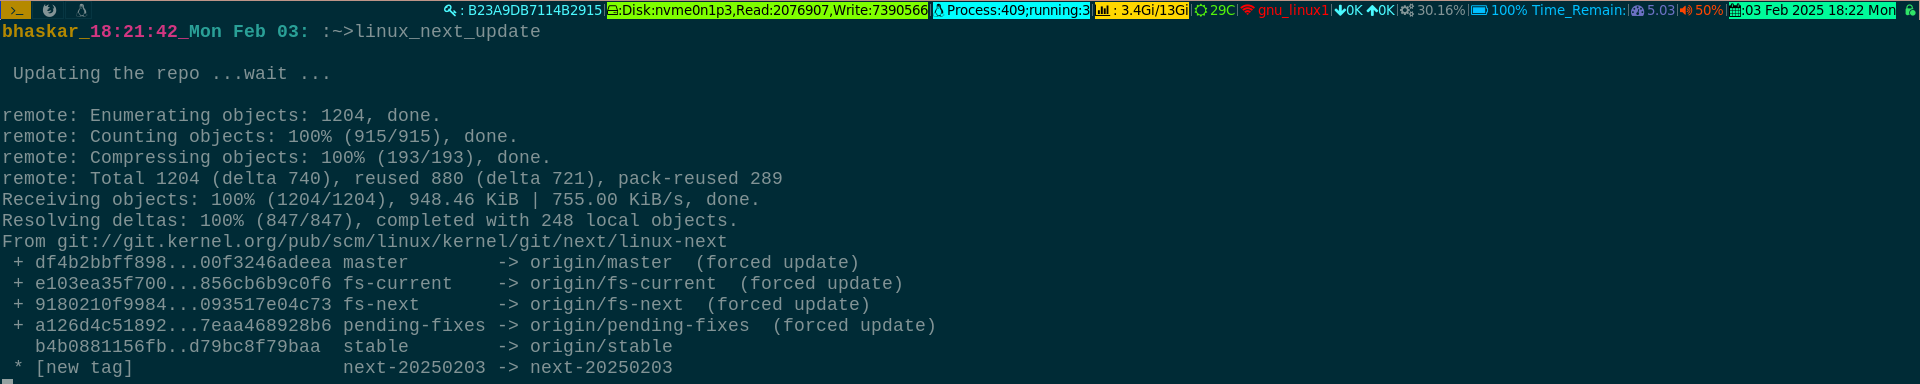
Task: Click the linux_next_update command text
Action: click(x=448, y=32)
